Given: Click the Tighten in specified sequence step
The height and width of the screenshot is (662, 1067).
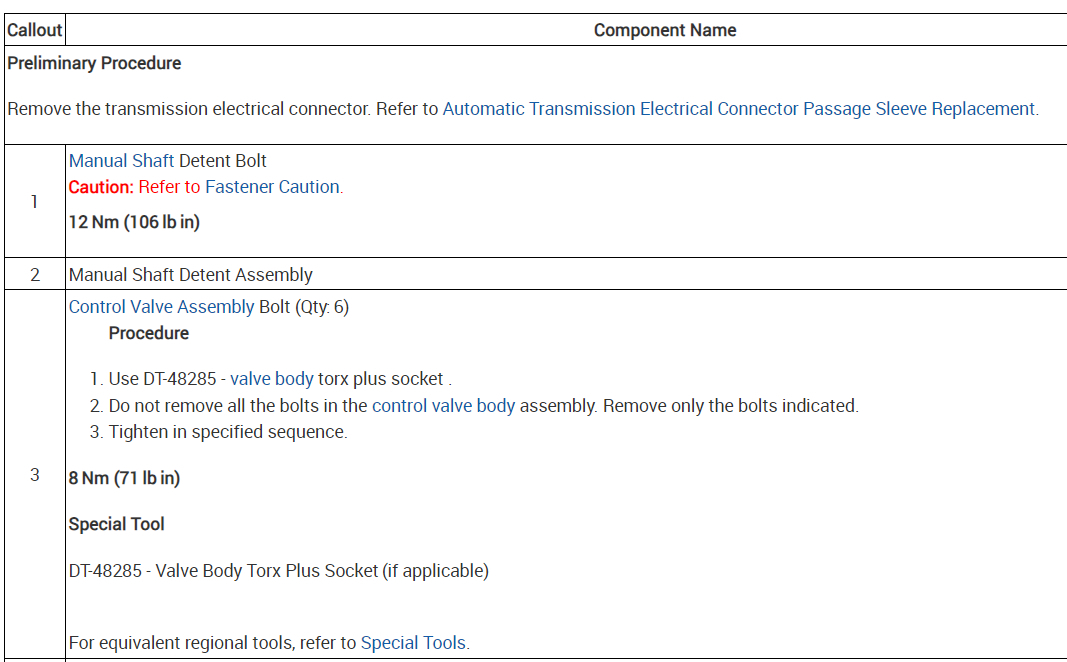Looking at the screenshot, I should [x=228, y=432].
